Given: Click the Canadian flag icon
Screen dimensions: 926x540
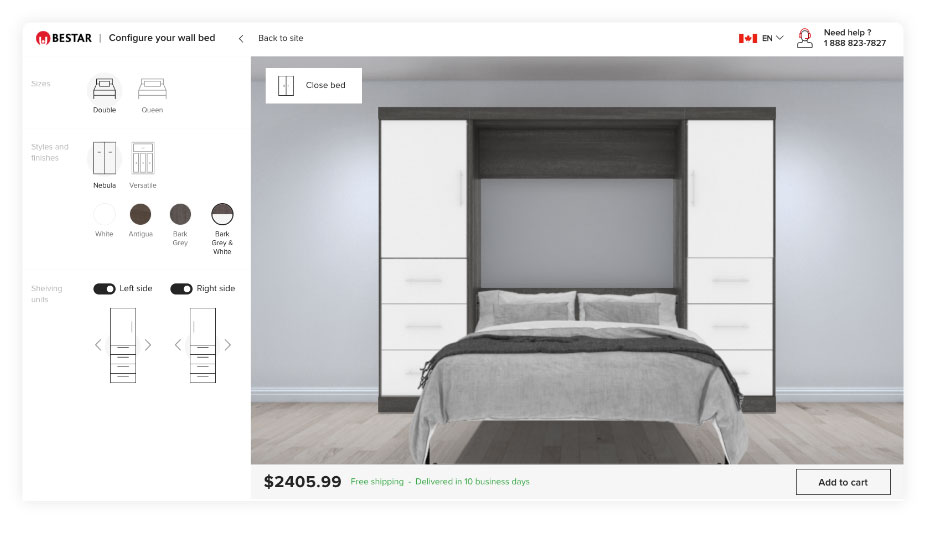Looking at the screenshot, I should 748,38.
